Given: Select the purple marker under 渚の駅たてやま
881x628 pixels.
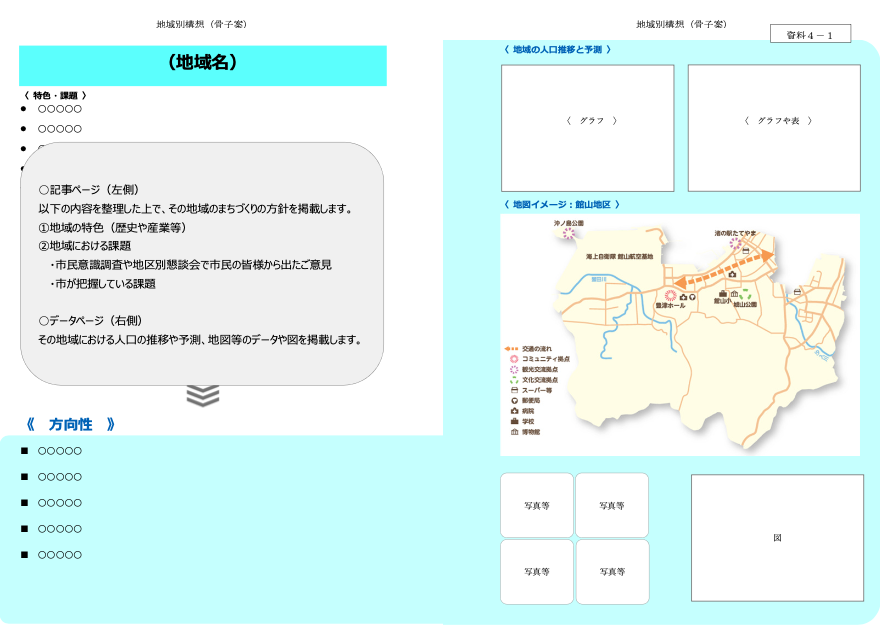Looking at the screenshot, I should click(x=735, y=243).
